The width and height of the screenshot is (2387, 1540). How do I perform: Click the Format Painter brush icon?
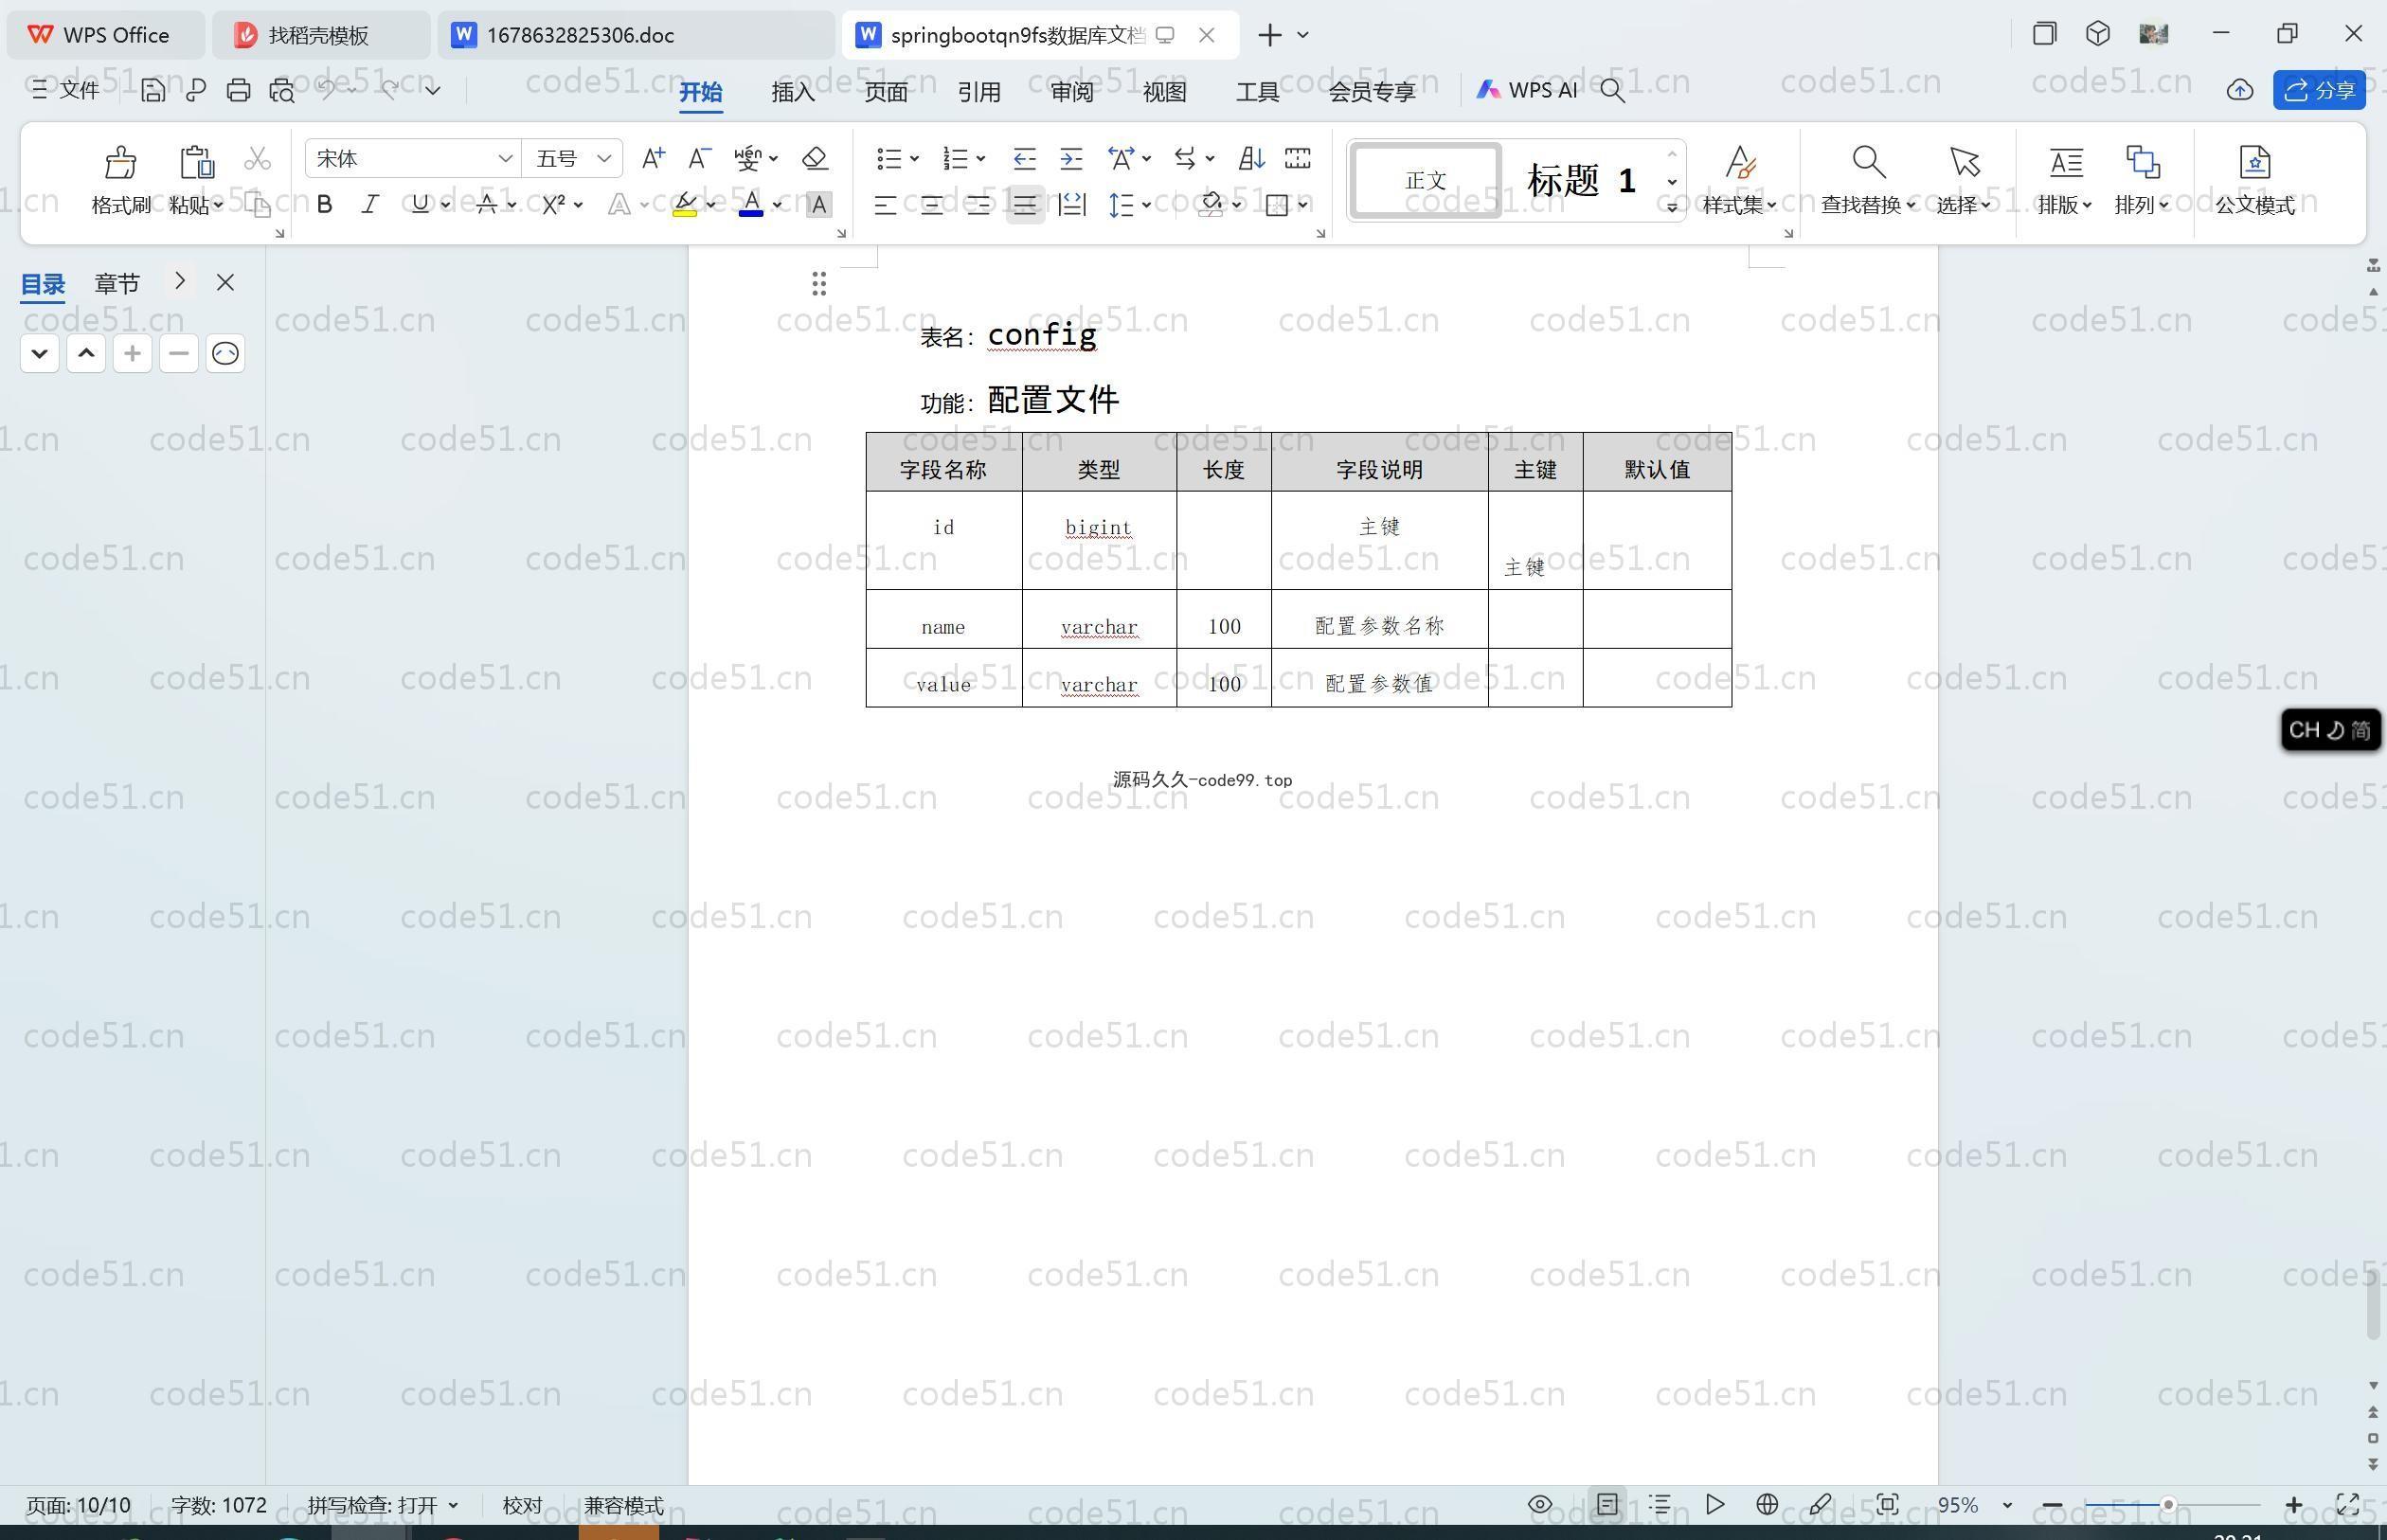pyautogui.click(x=120, y=161)
